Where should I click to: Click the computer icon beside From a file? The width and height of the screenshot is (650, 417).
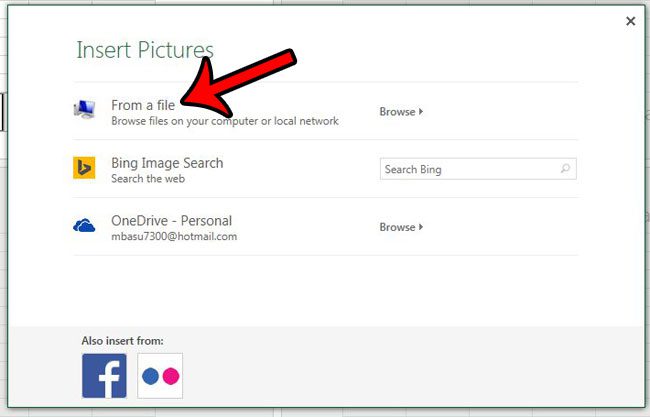coord(84,111)
